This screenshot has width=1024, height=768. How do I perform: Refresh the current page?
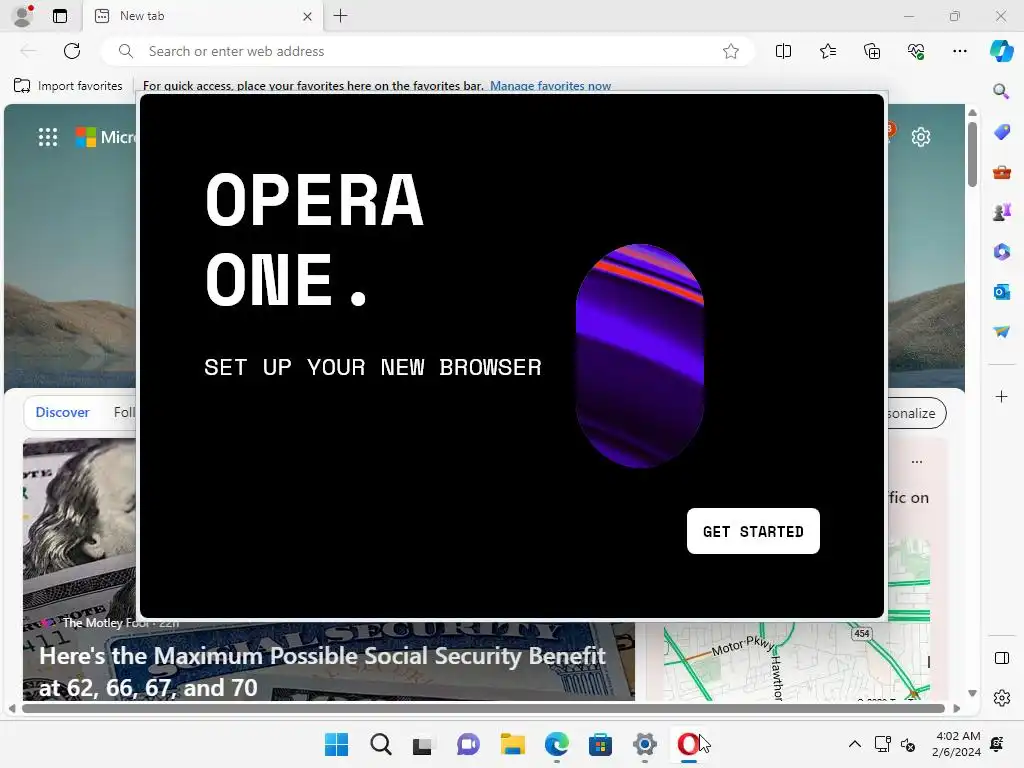tap(72, 51)
